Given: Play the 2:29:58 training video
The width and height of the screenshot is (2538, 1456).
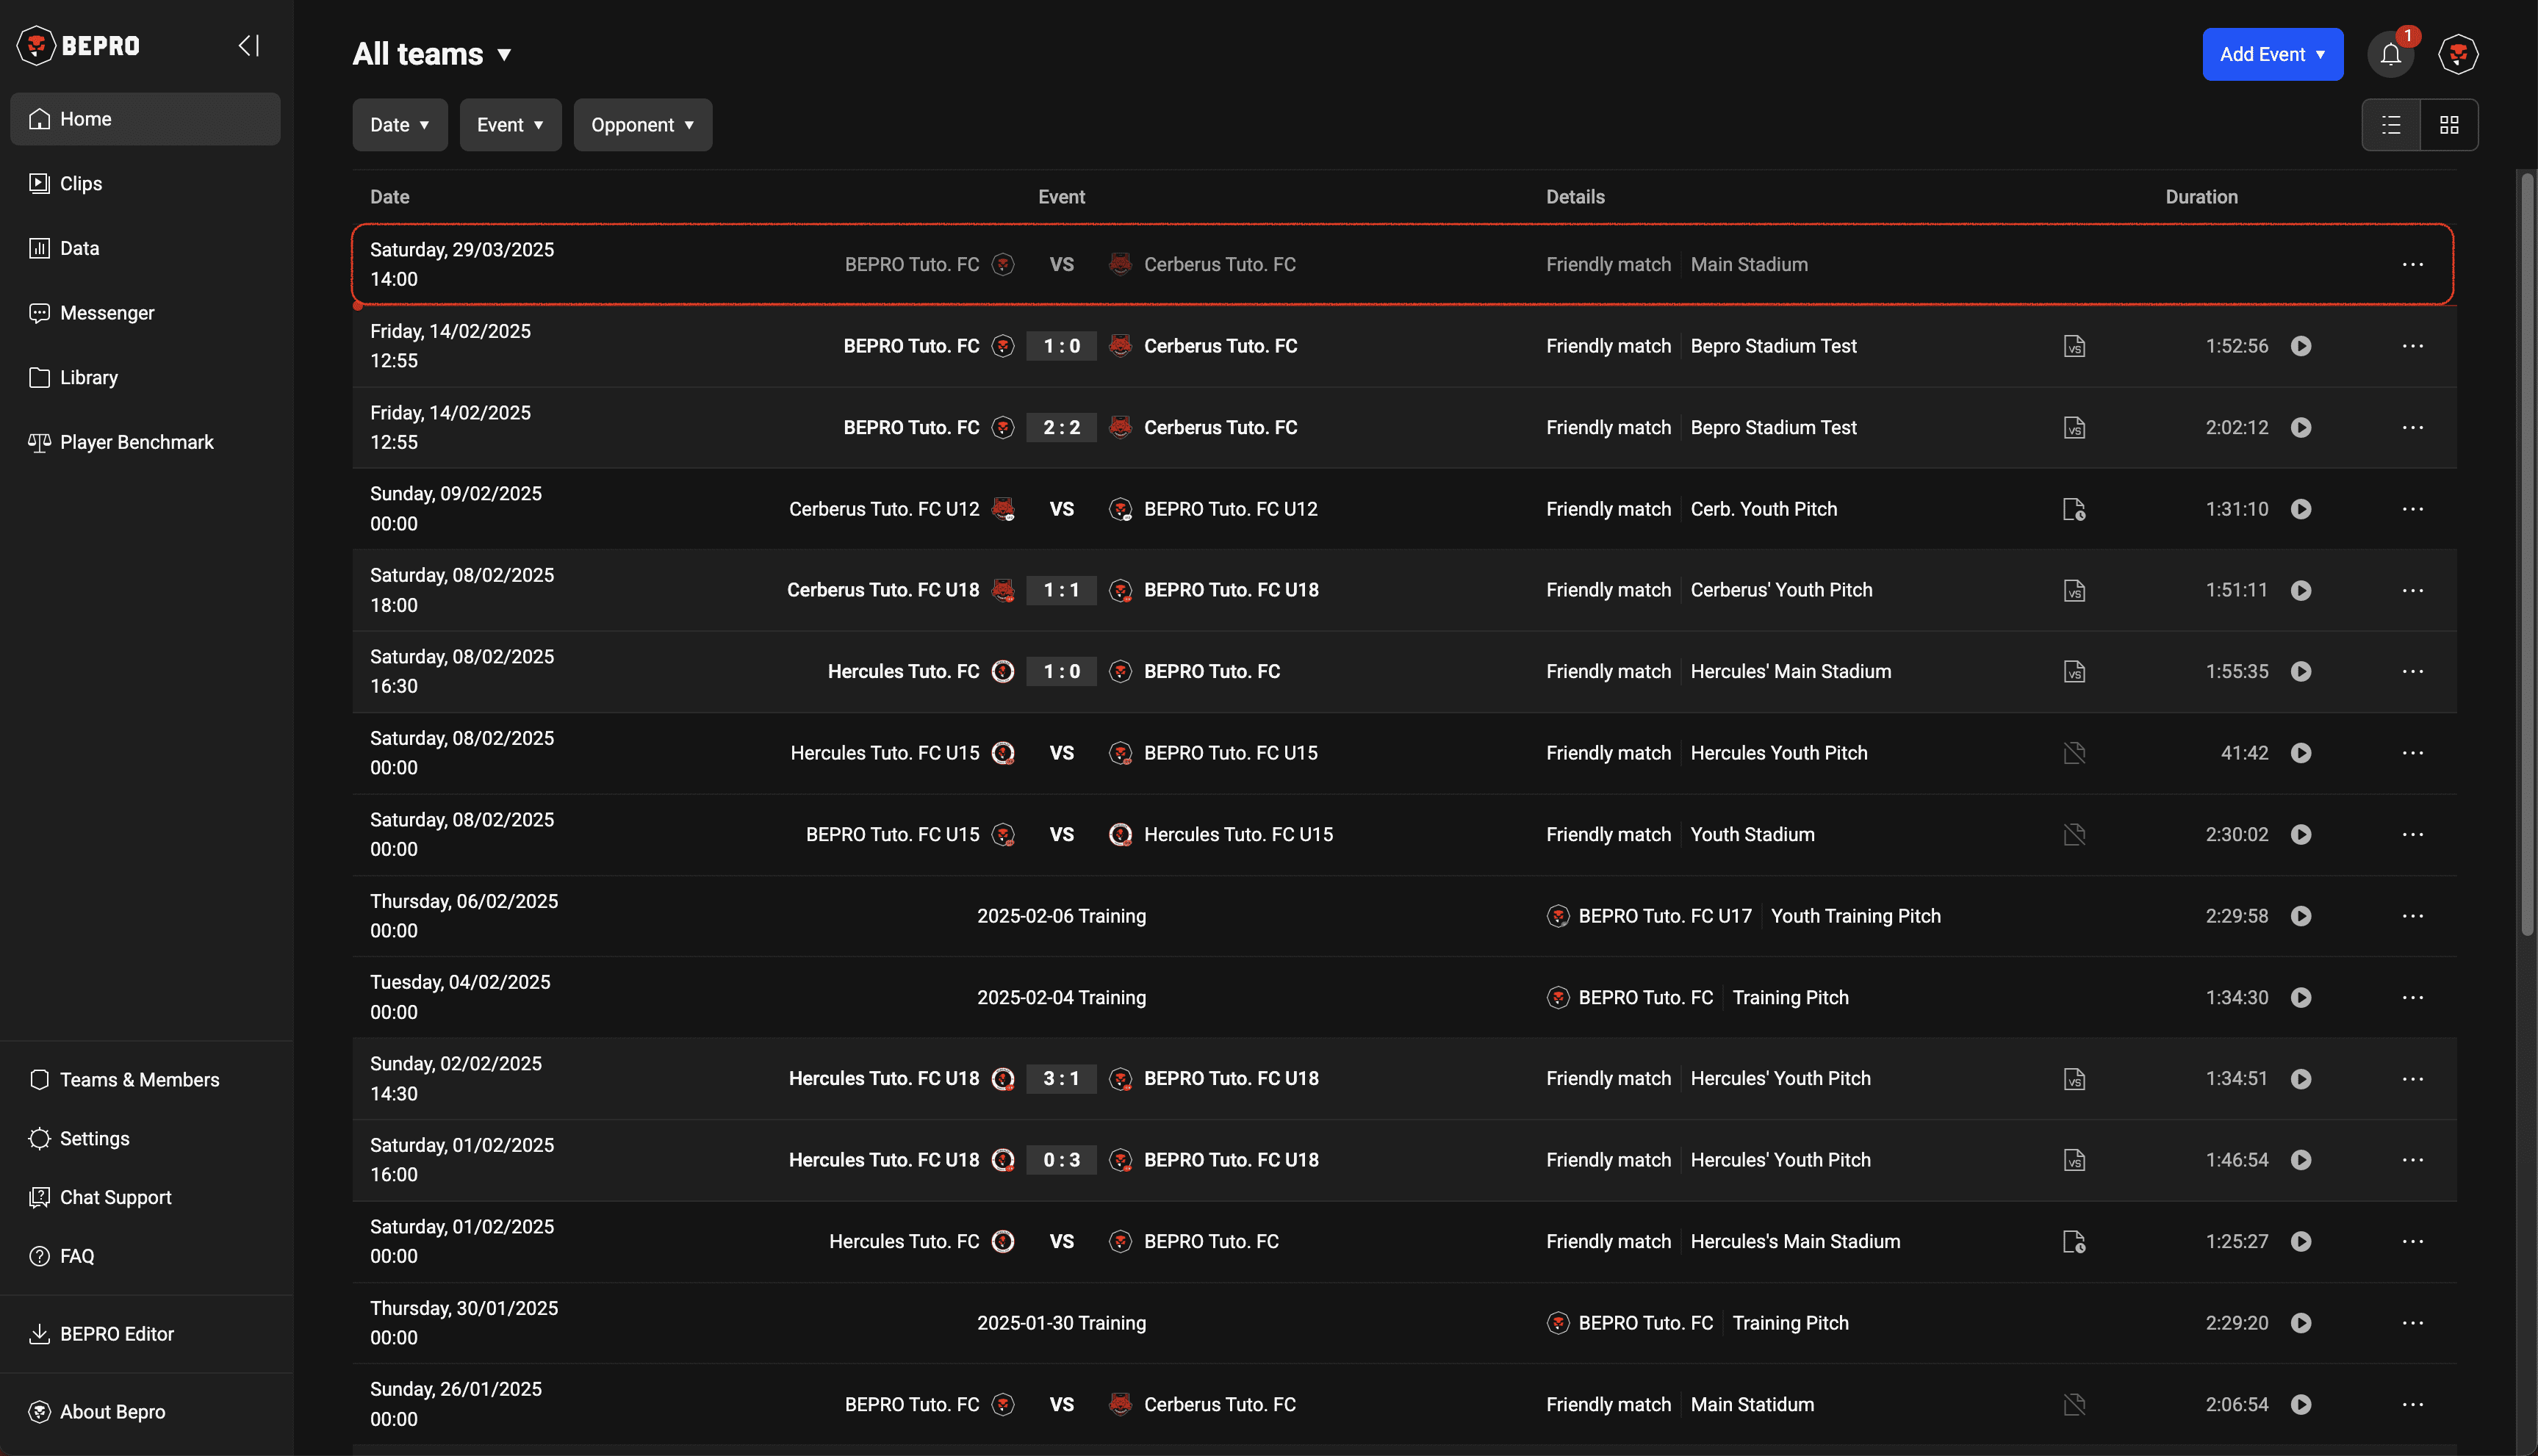Looking at the screenshot, I should tap(2301, 916).
